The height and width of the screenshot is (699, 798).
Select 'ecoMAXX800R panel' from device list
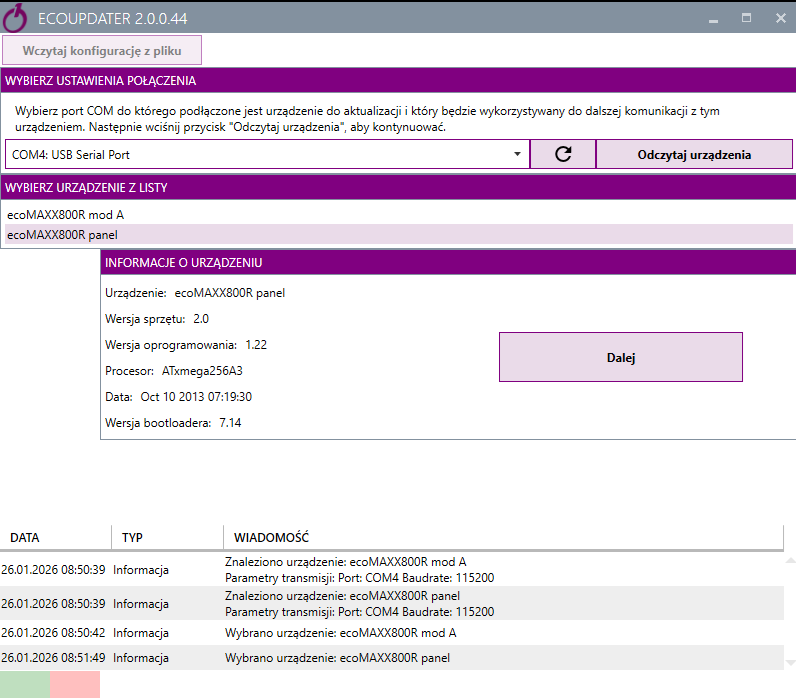coord(398,234)
